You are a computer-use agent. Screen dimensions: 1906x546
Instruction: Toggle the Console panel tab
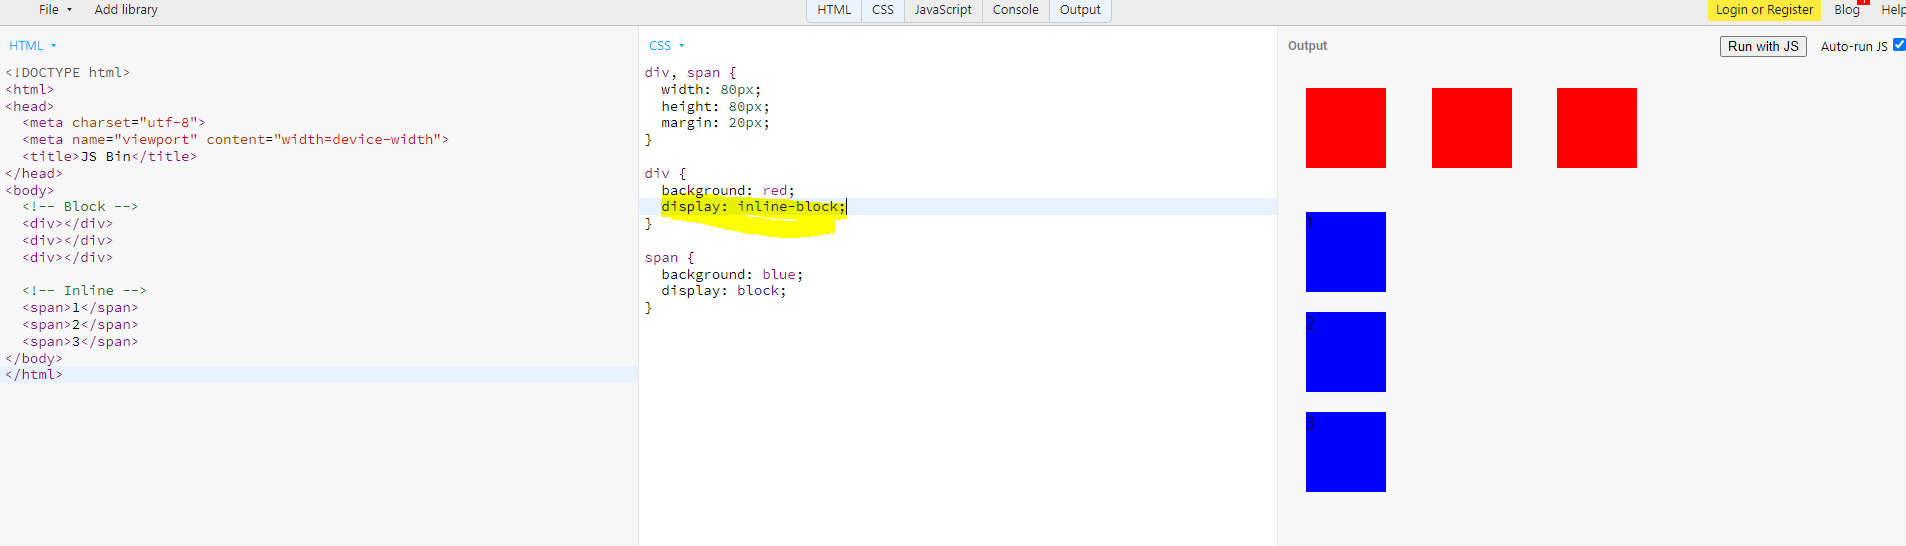pyautogui.click(x=1016, y=10)
